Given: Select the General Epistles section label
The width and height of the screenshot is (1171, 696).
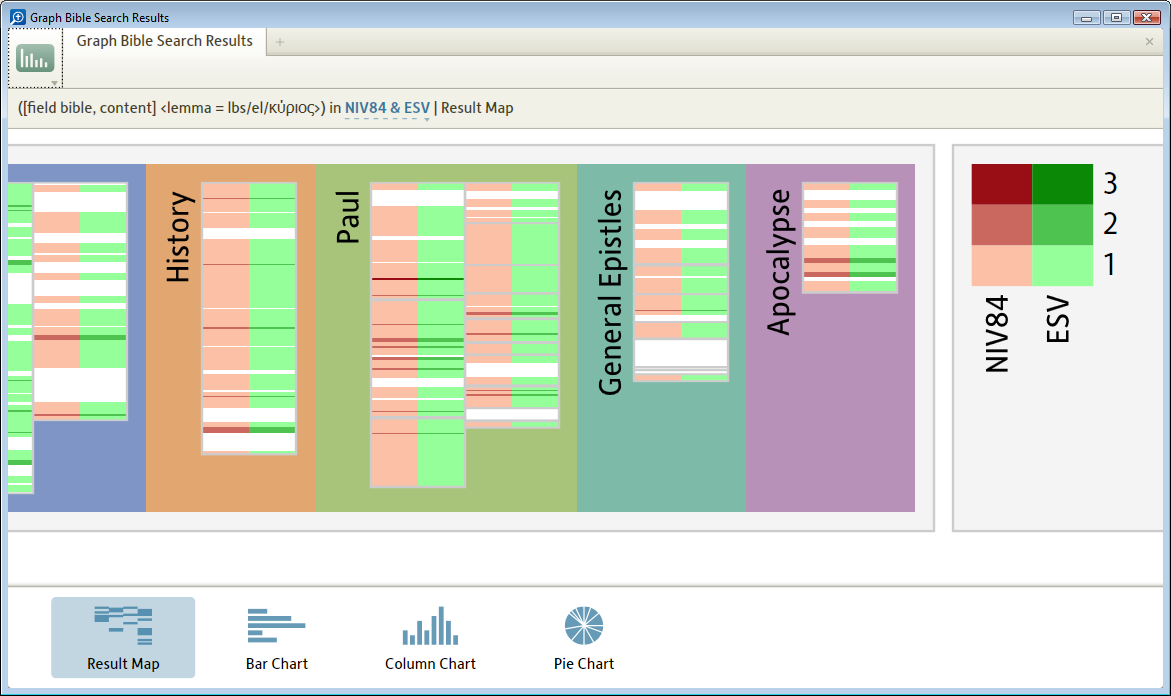Looking at the screenshot, I should pyautogui.click(x=610, y=292).
